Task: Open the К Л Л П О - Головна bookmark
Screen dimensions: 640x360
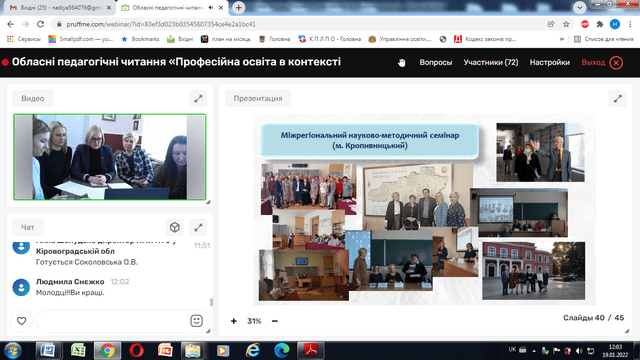Action: pyautogui.click(x=329, y=39)
